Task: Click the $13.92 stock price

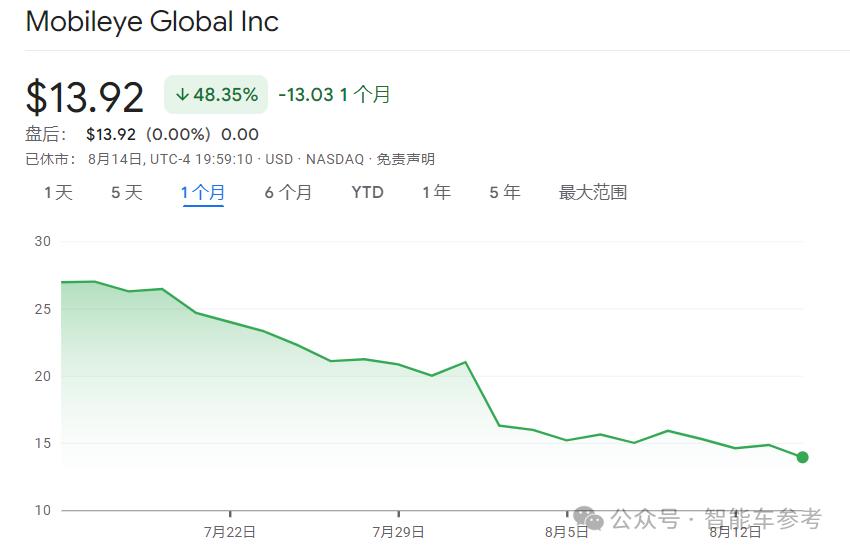Action: [84, 96]
